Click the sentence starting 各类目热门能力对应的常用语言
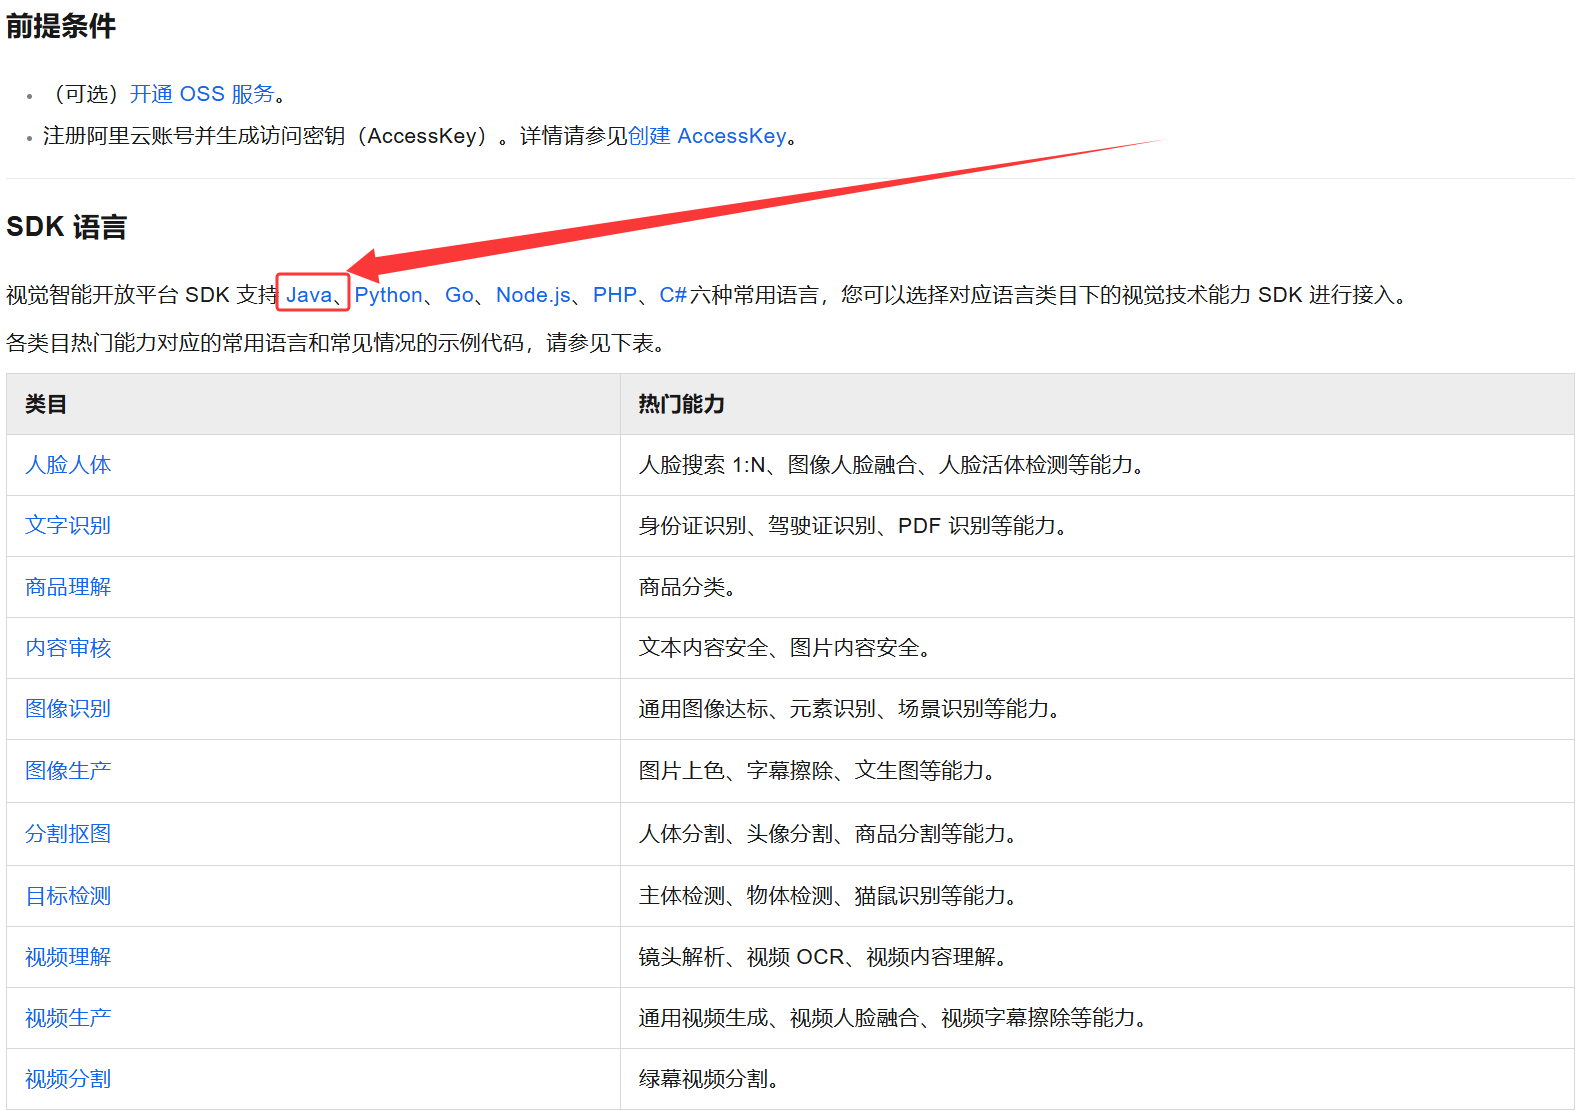Screen dimensions: 1581x1111 tap(336, 343)
